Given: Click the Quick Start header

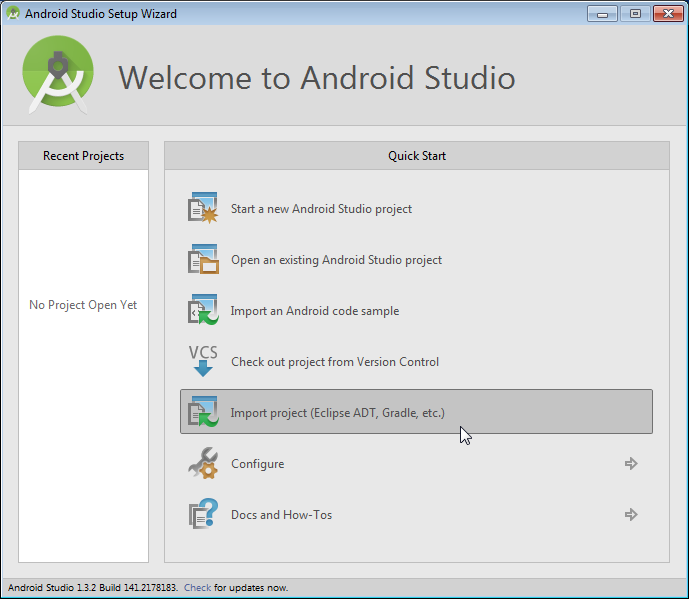Looking at the screenshot, I should (x=417, y=156).
